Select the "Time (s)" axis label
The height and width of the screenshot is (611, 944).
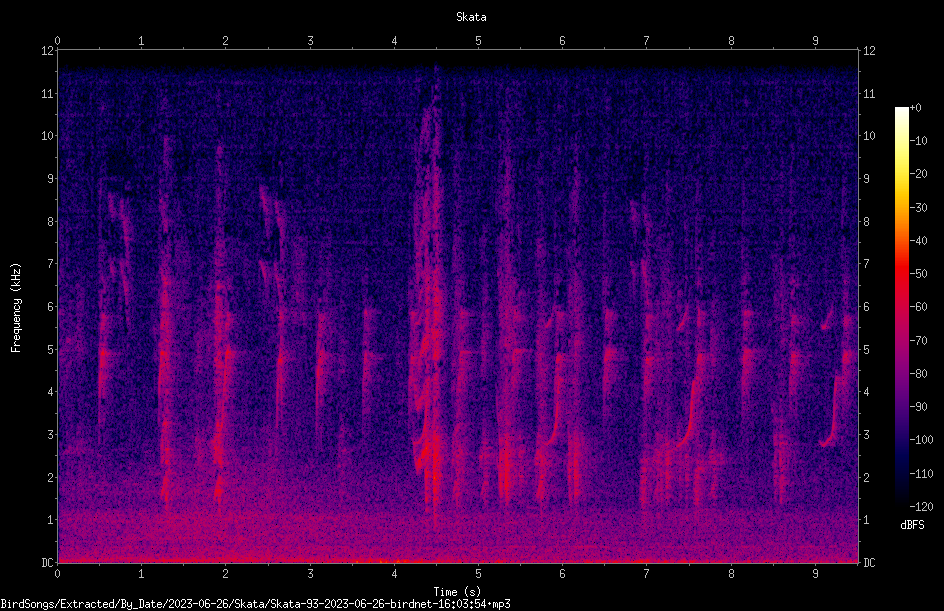[457, 592]
